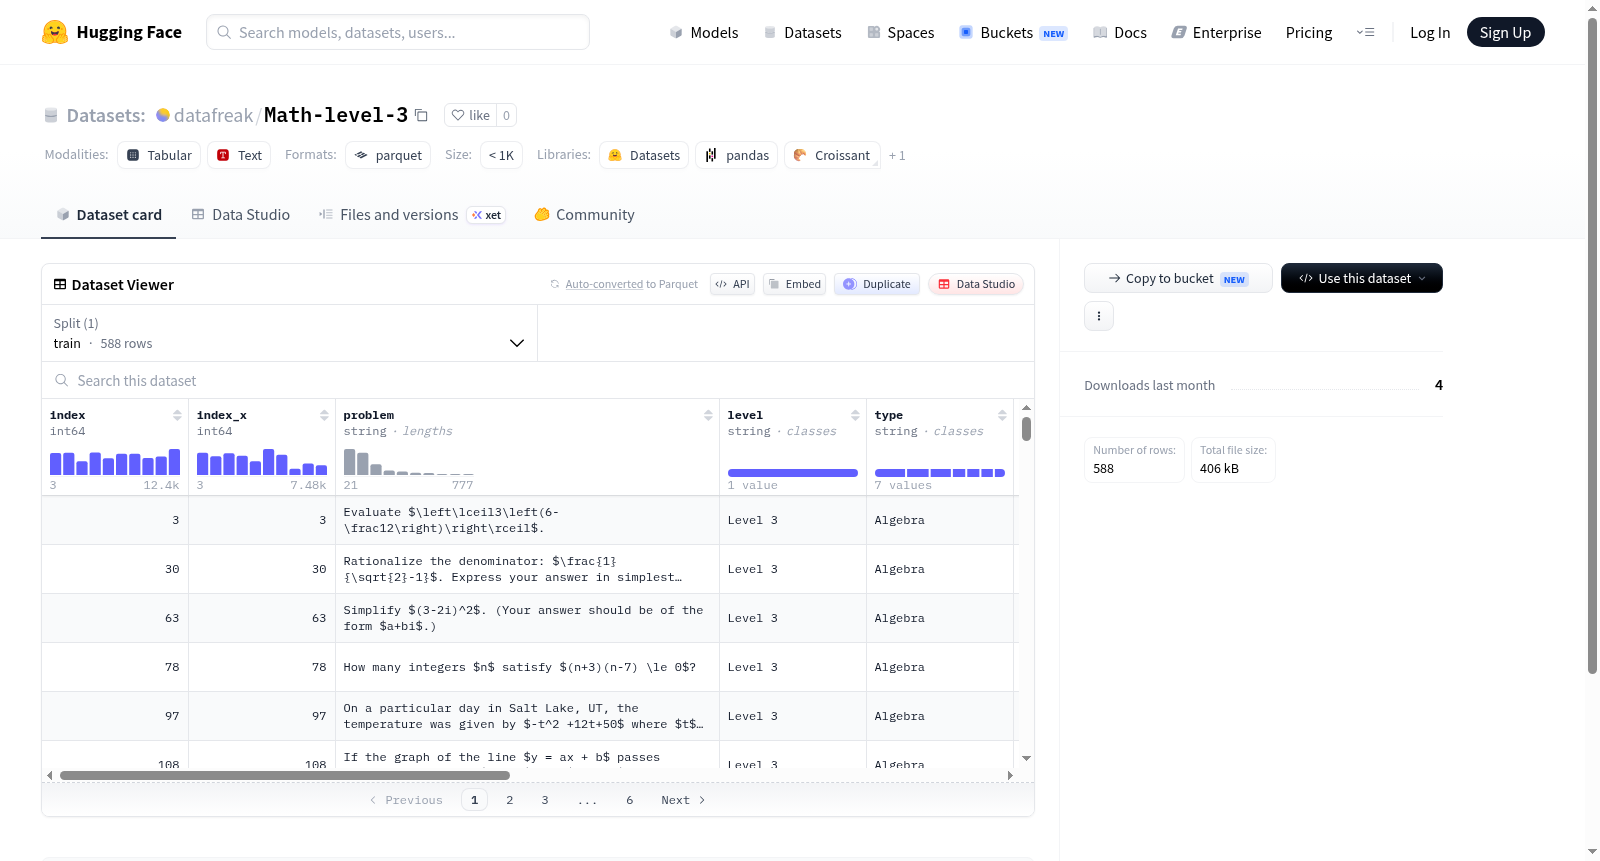Focus the global search field
The image size is (1600, 861).
(398, 32)
